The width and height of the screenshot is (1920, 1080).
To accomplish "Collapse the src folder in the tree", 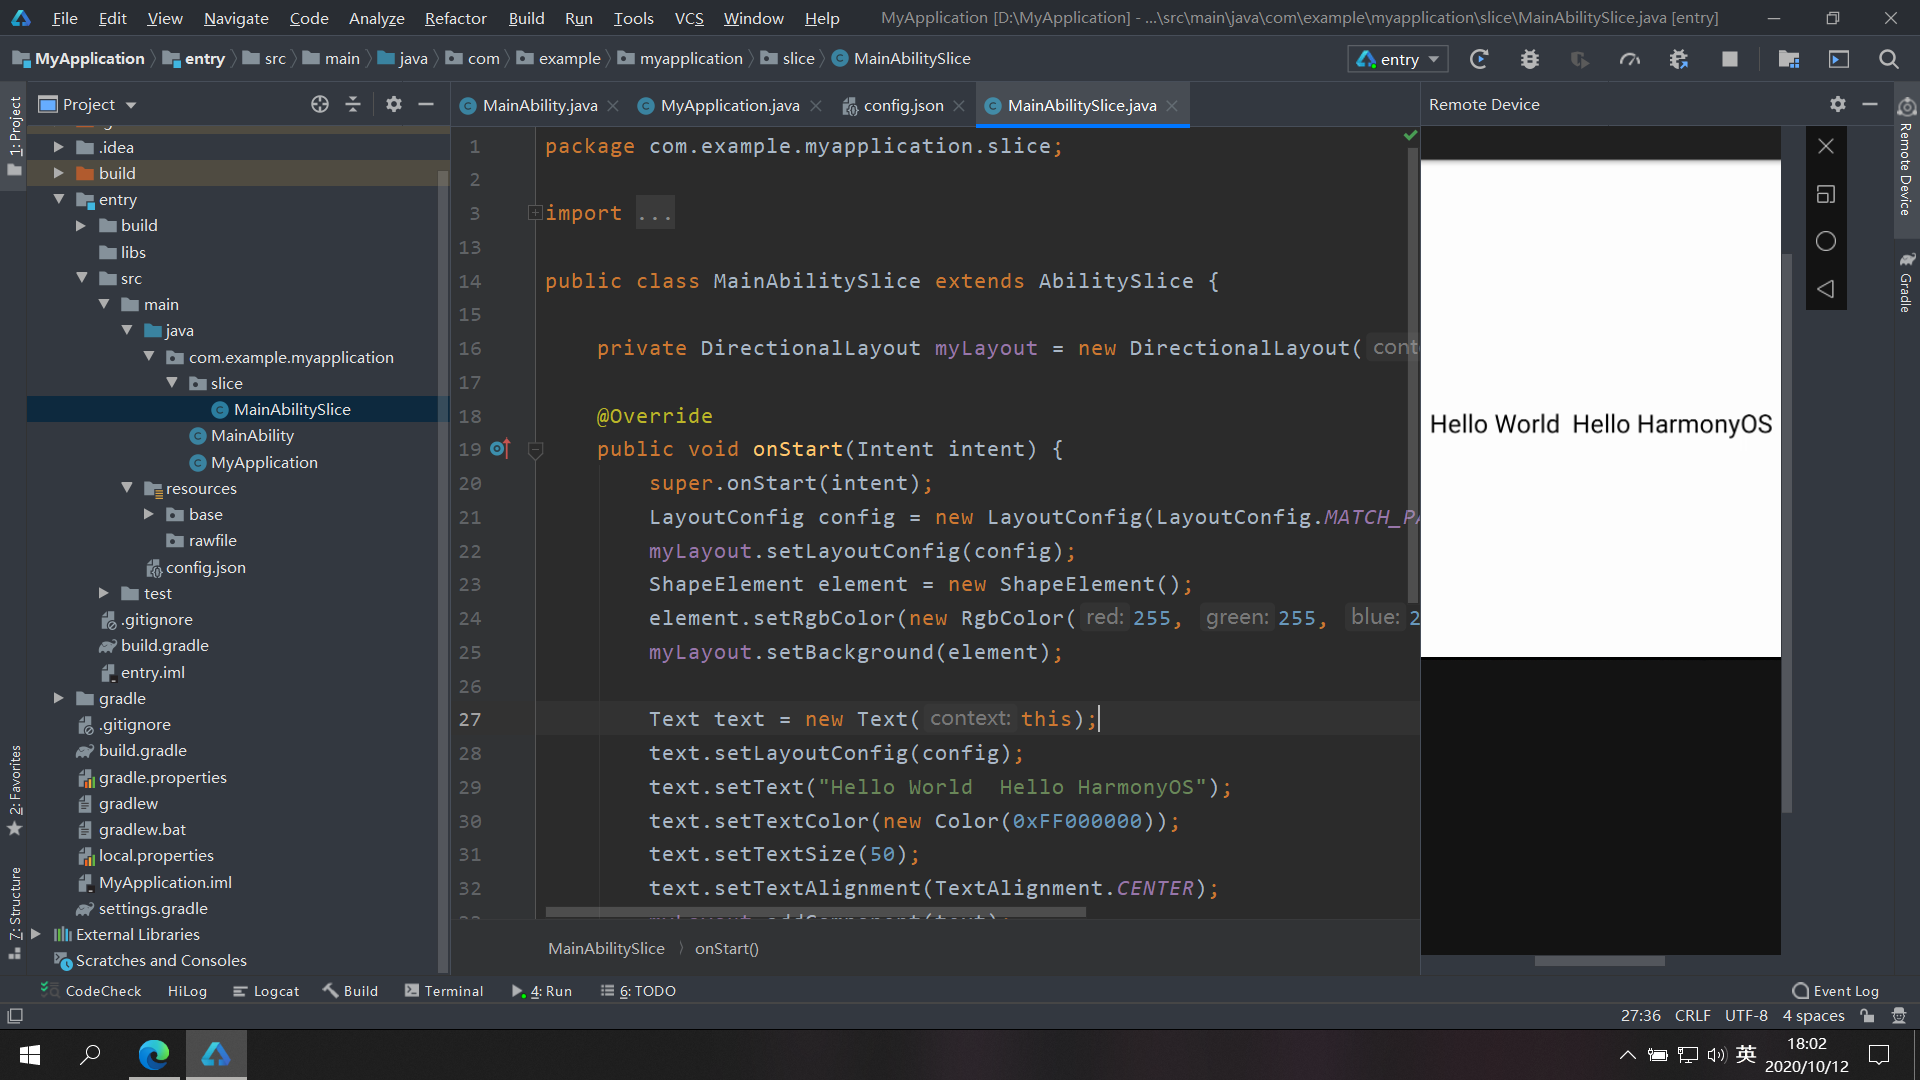I will point(82,278).
